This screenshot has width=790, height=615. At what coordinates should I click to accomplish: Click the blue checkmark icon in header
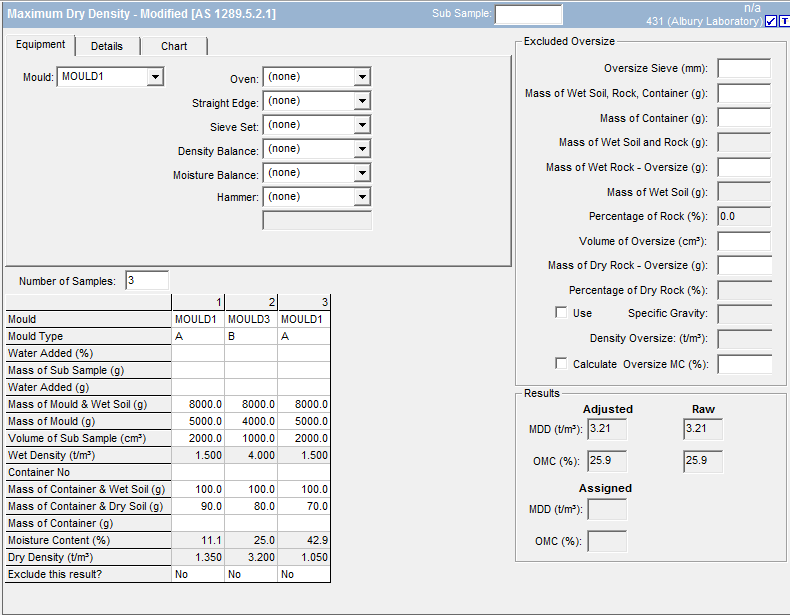coord(770,22)
